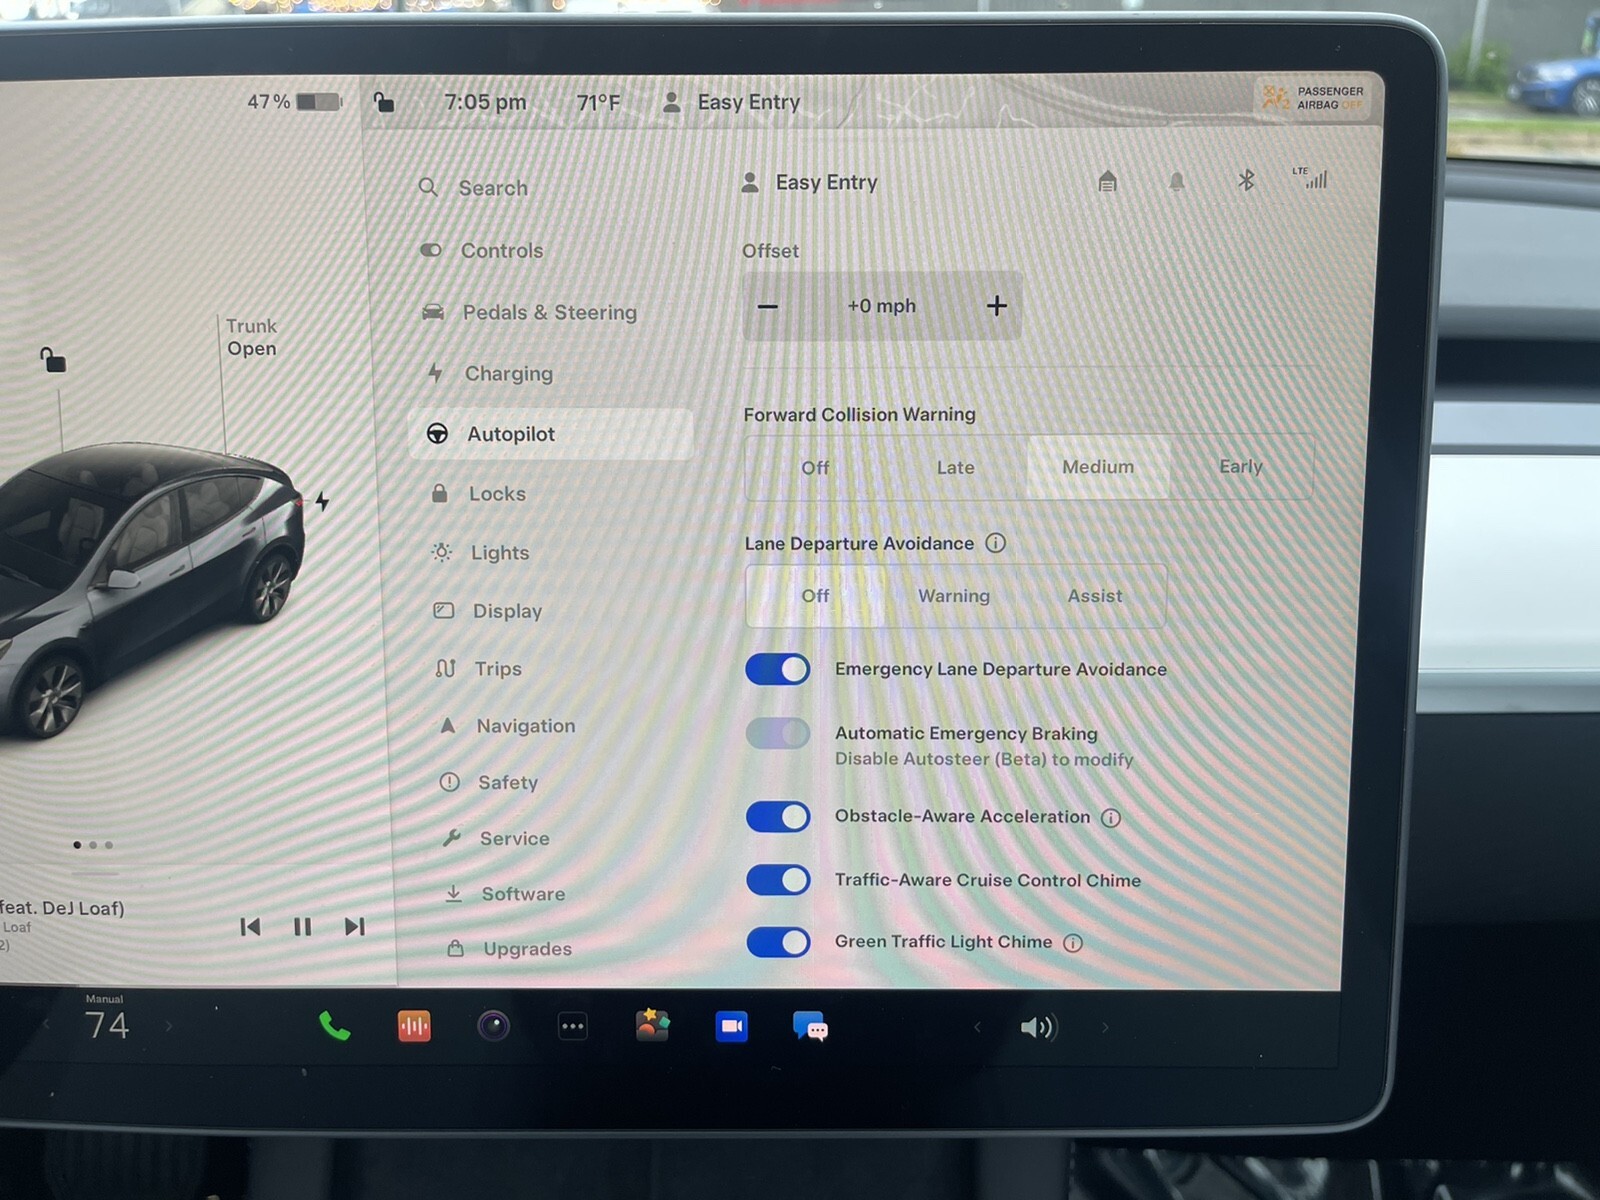Tap the 7:05 pm clock display
Viewport: 1600px width, 1200px height.
click(485, 102)
